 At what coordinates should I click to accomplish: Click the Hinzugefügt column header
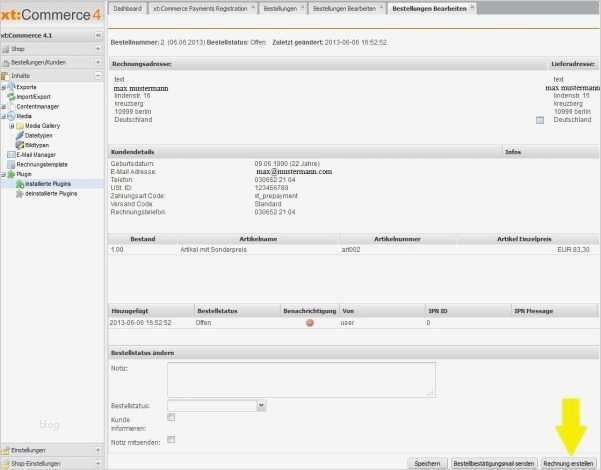tap(151, 311)
